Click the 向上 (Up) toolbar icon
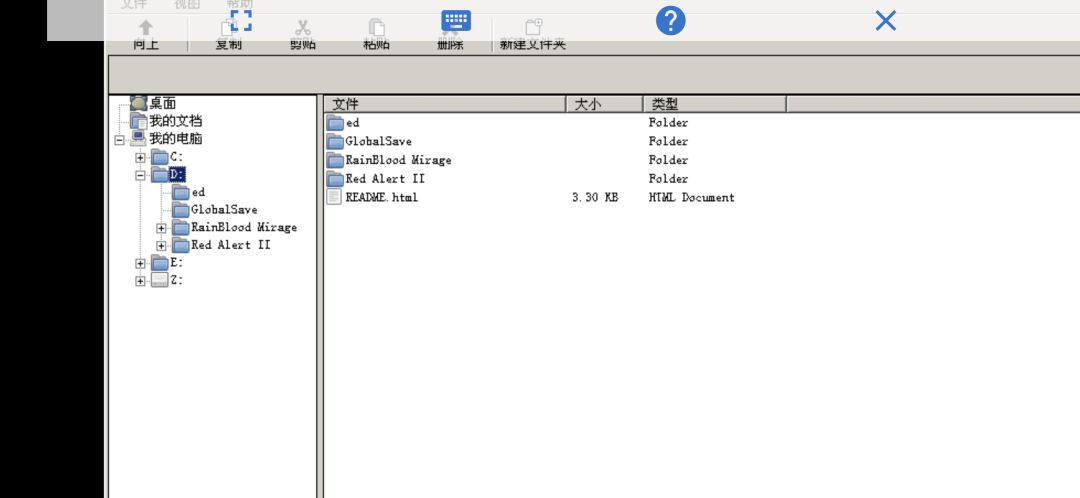 [x=146, y=29]
